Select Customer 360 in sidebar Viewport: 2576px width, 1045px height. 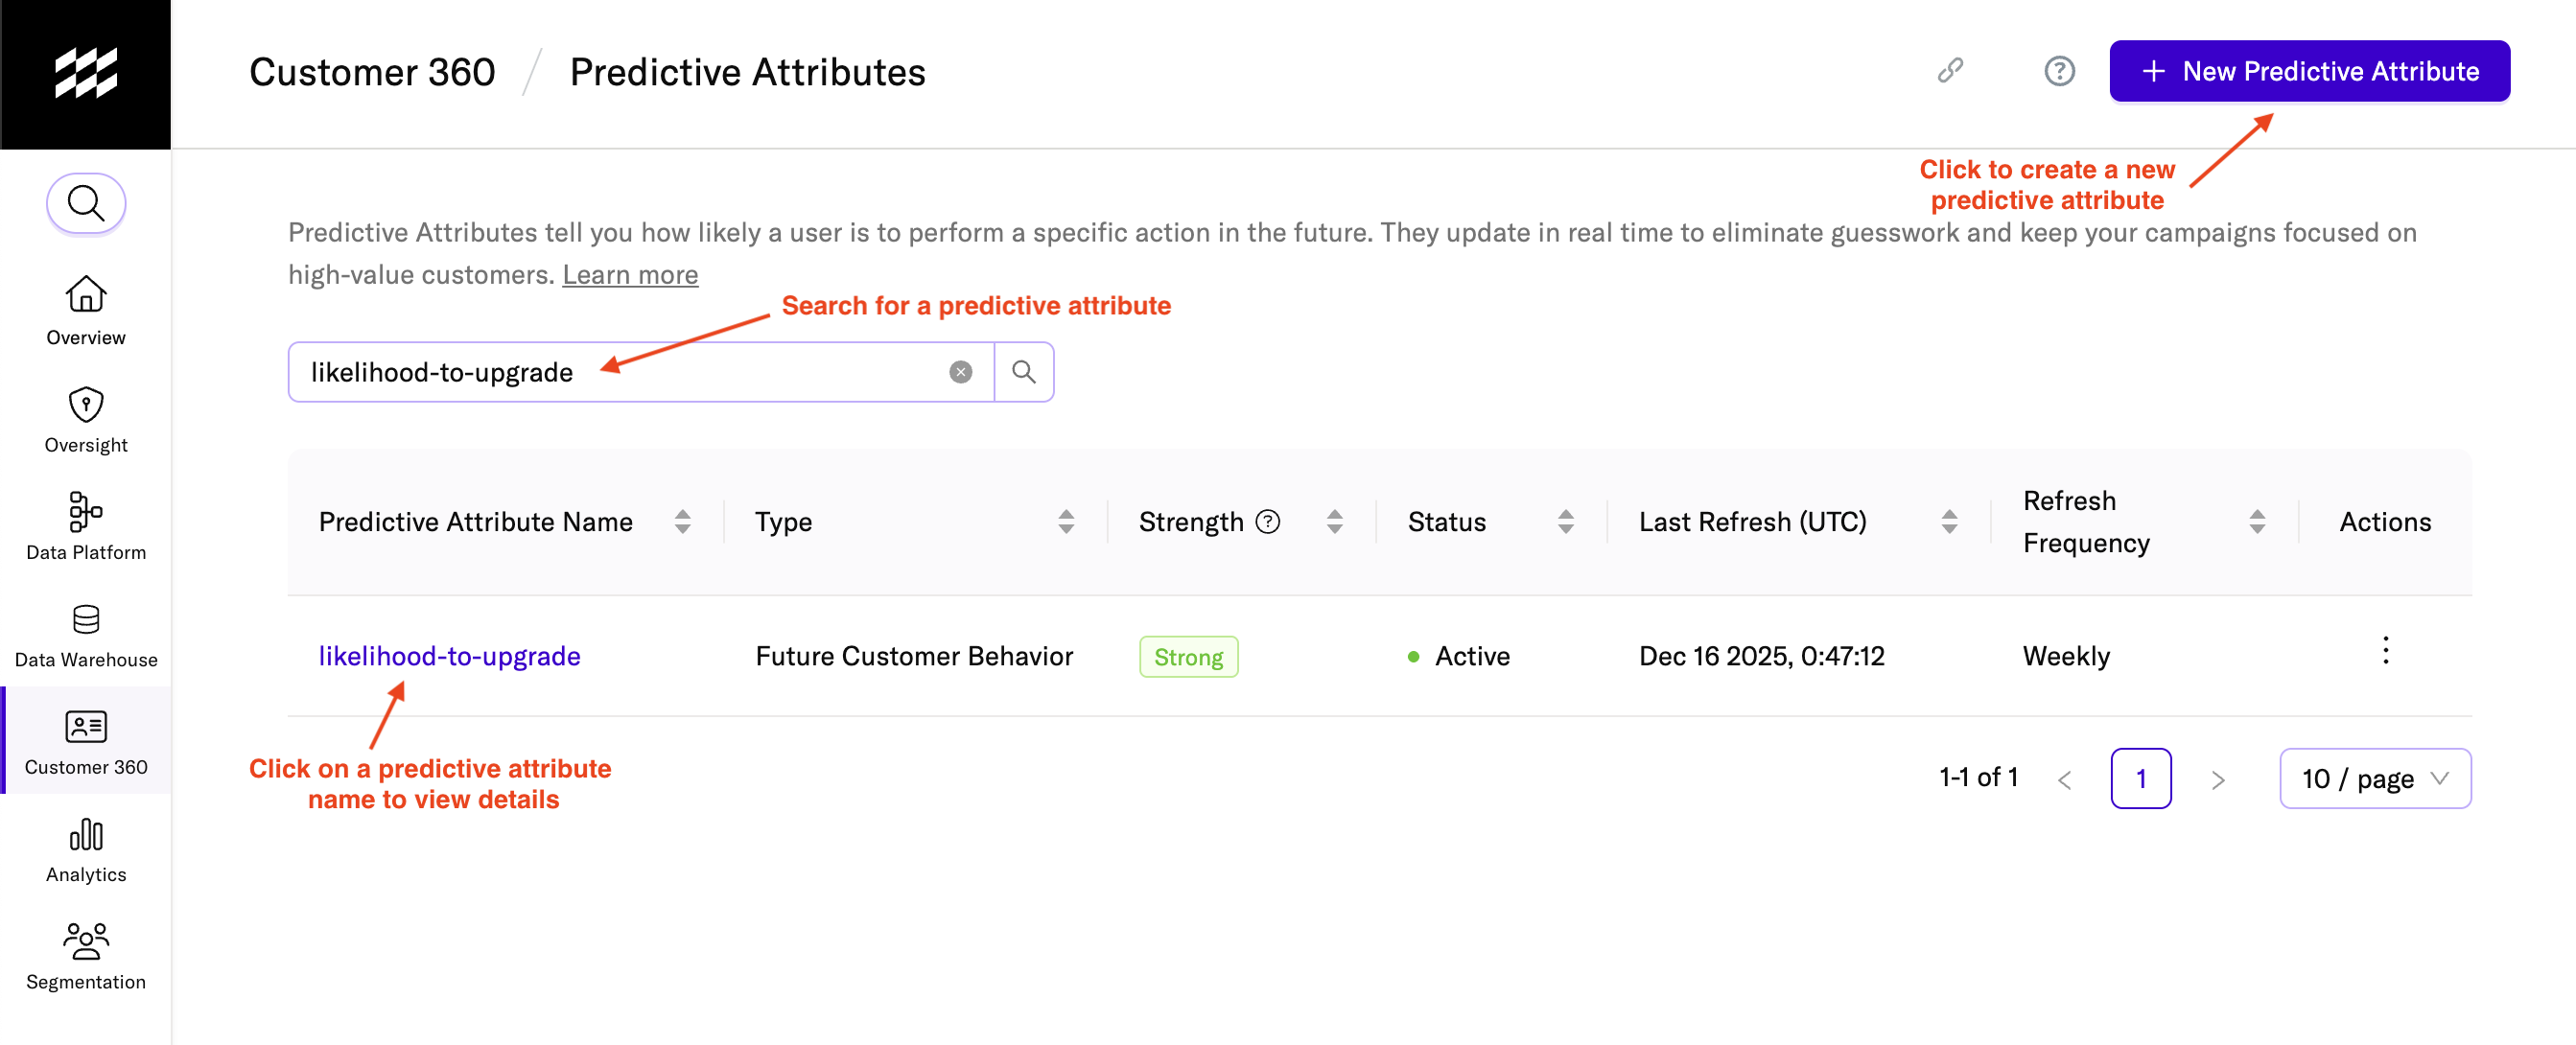click(x=86, y=741)
